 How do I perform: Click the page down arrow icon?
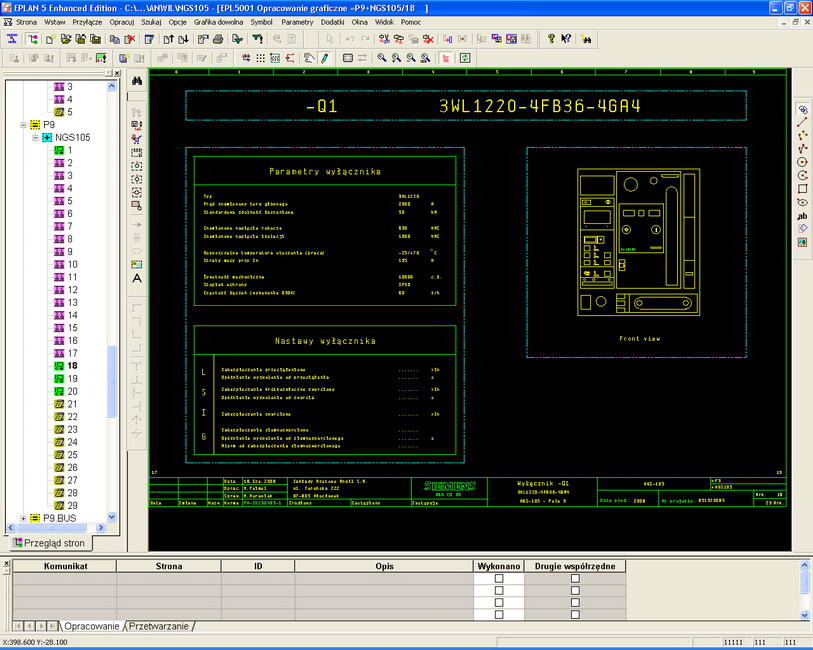[x=184, y=39]
